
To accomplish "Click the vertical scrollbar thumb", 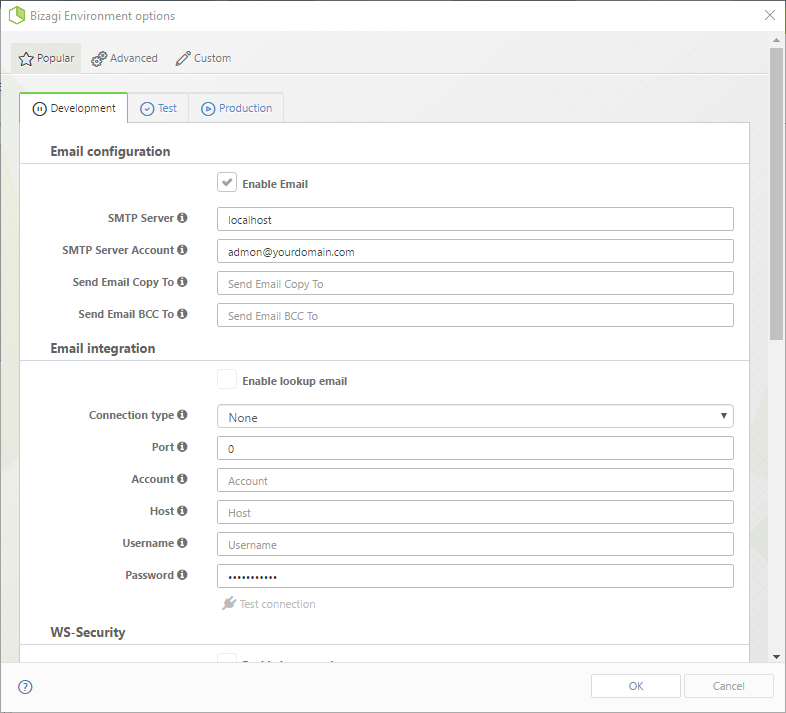I will click(x=776, y=194).
